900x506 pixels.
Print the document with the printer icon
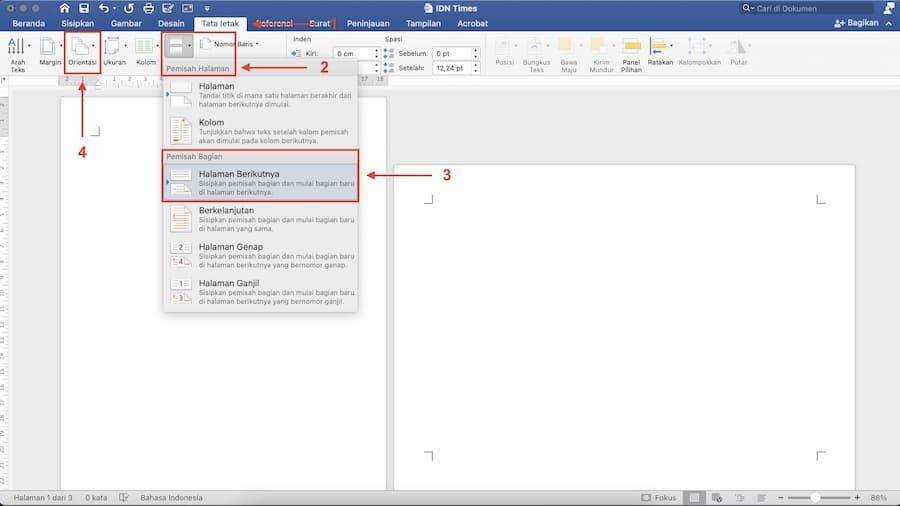(x=149, y=8)
